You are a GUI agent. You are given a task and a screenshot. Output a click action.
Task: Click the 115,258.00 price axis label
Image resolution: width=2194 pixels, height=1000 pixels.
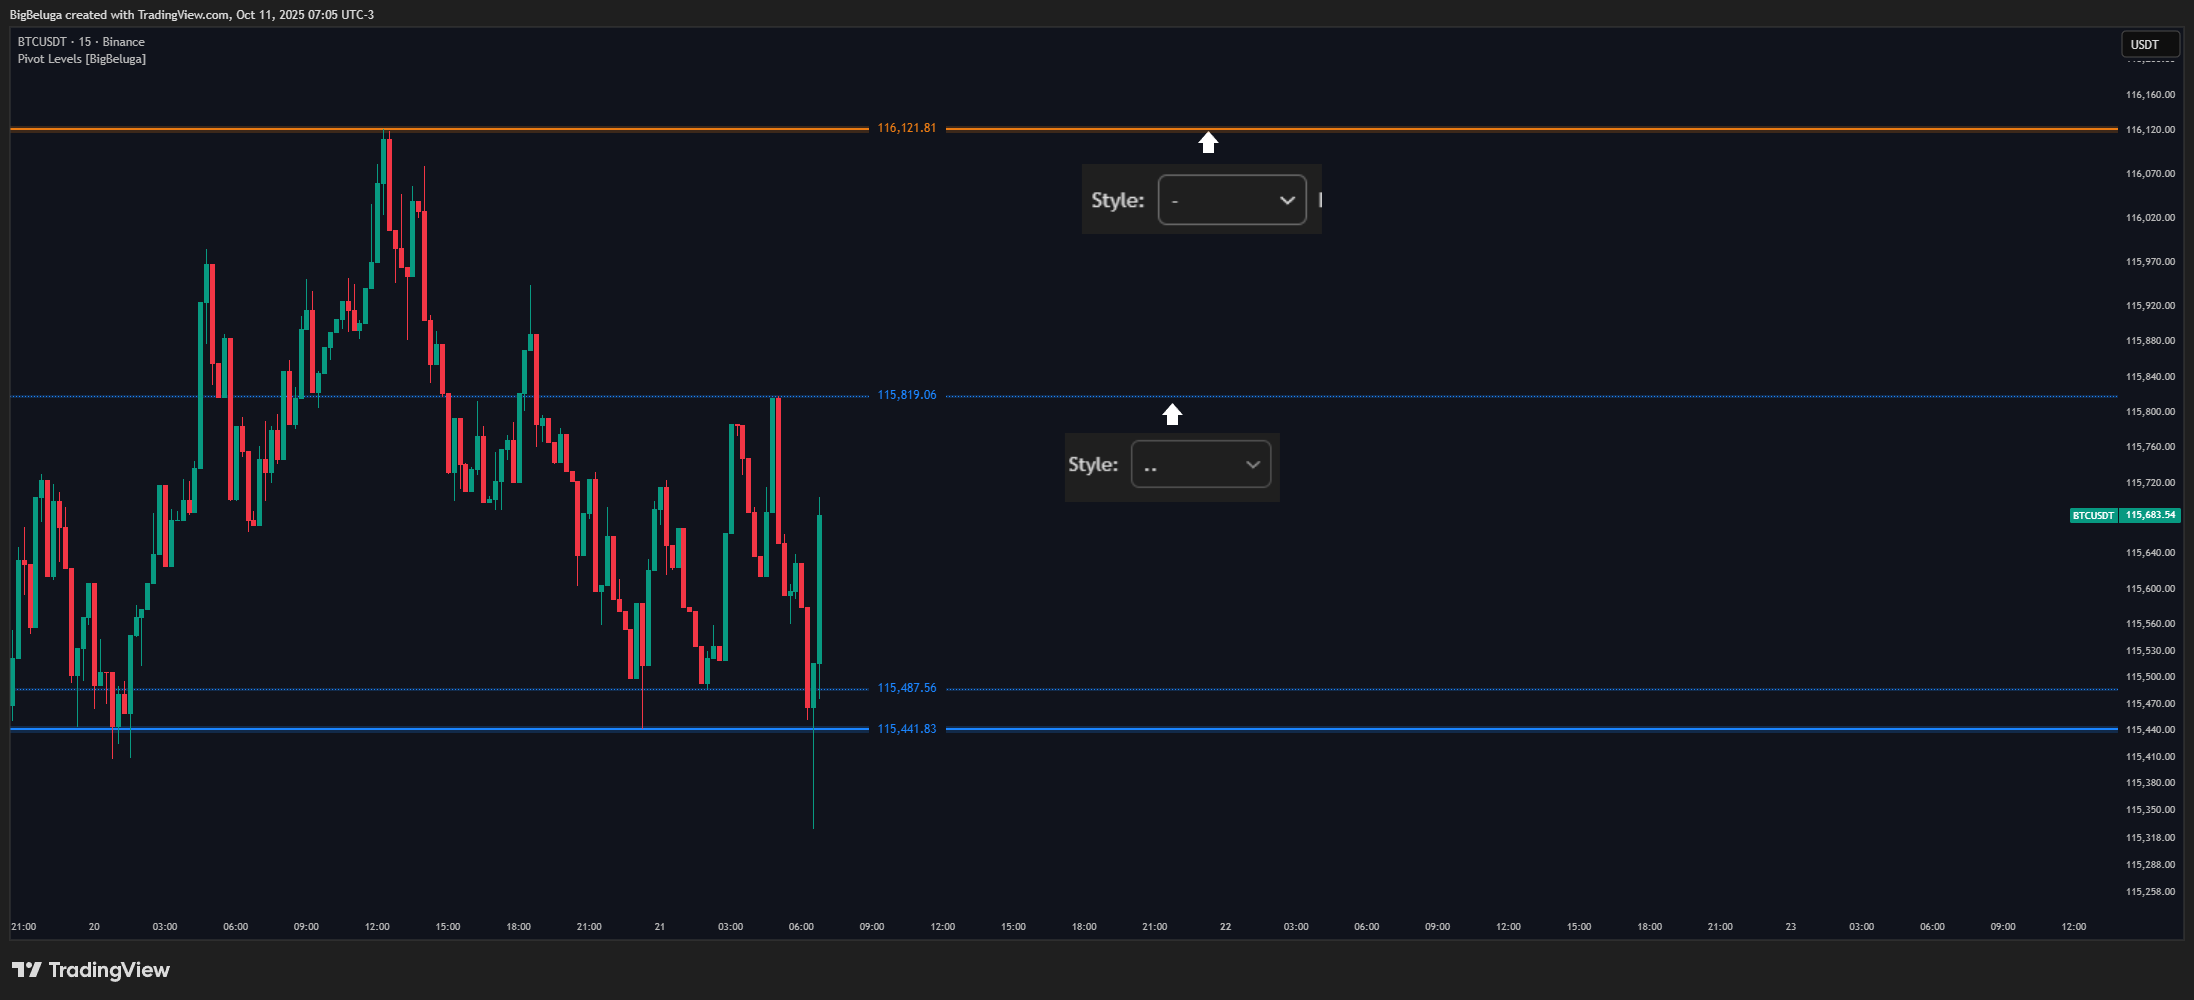pyautogui.click(x=2150, y=892)
